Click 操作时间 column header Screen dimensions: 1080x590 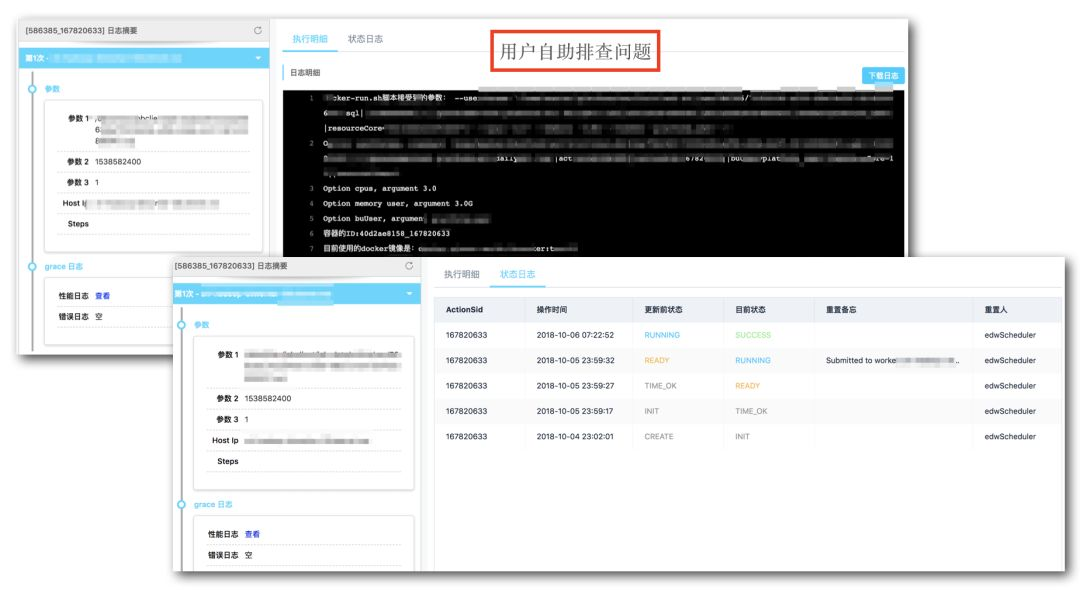coord(552,310)
